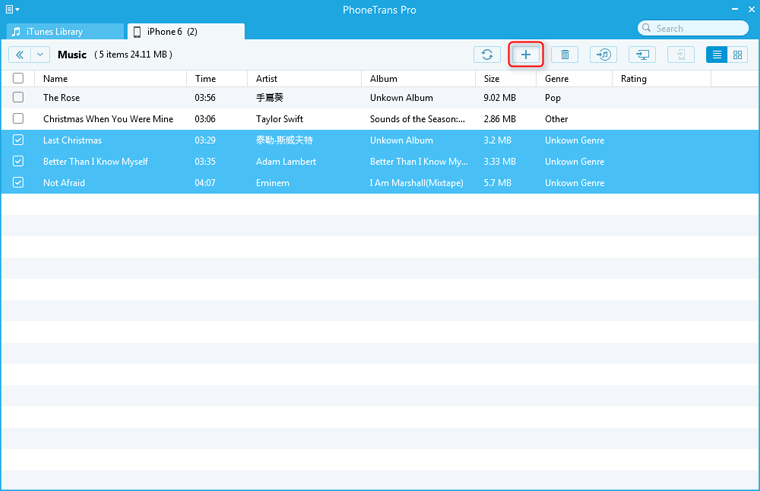760x491 pixels.
Task: Click the plus icon to add music
Action: click(x=526, y=55)
